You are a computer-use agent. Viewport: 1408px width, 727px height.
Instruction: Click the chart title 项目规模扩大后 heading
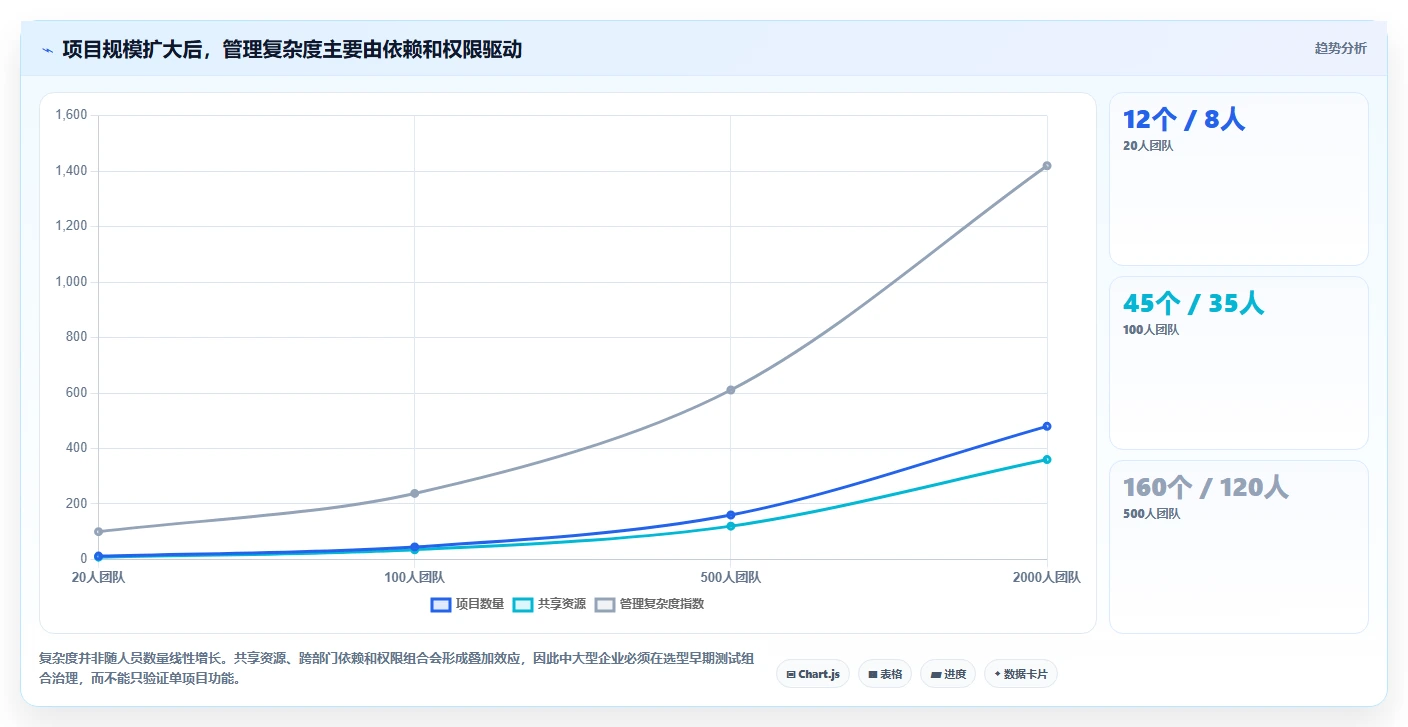pyautogui.click(x=292, y=49)
